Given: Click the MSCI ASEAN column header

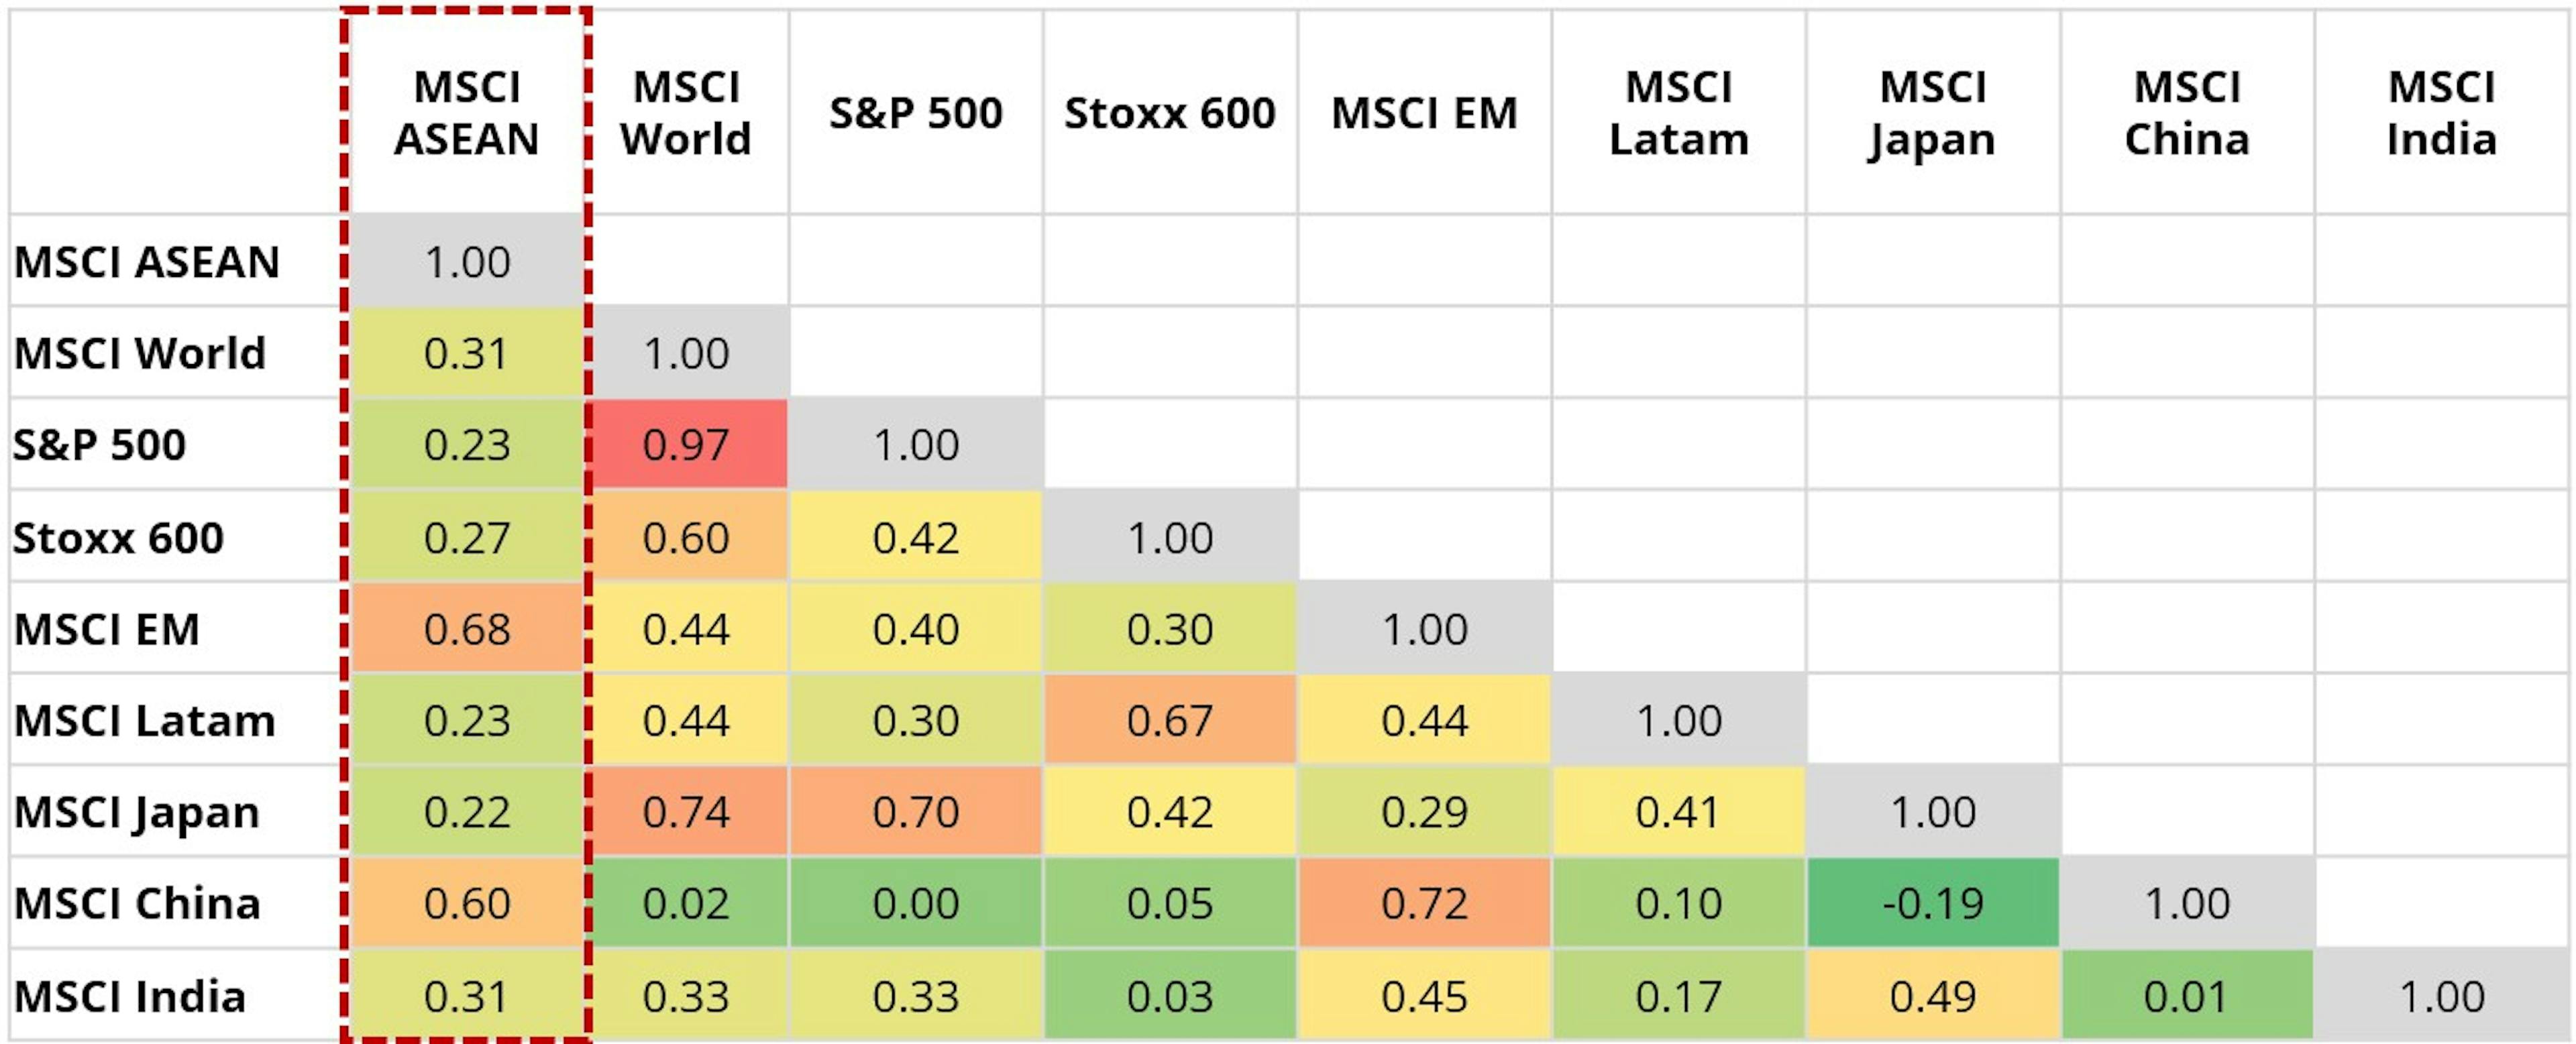Looking at the screenshot, I should coord(466,113).
